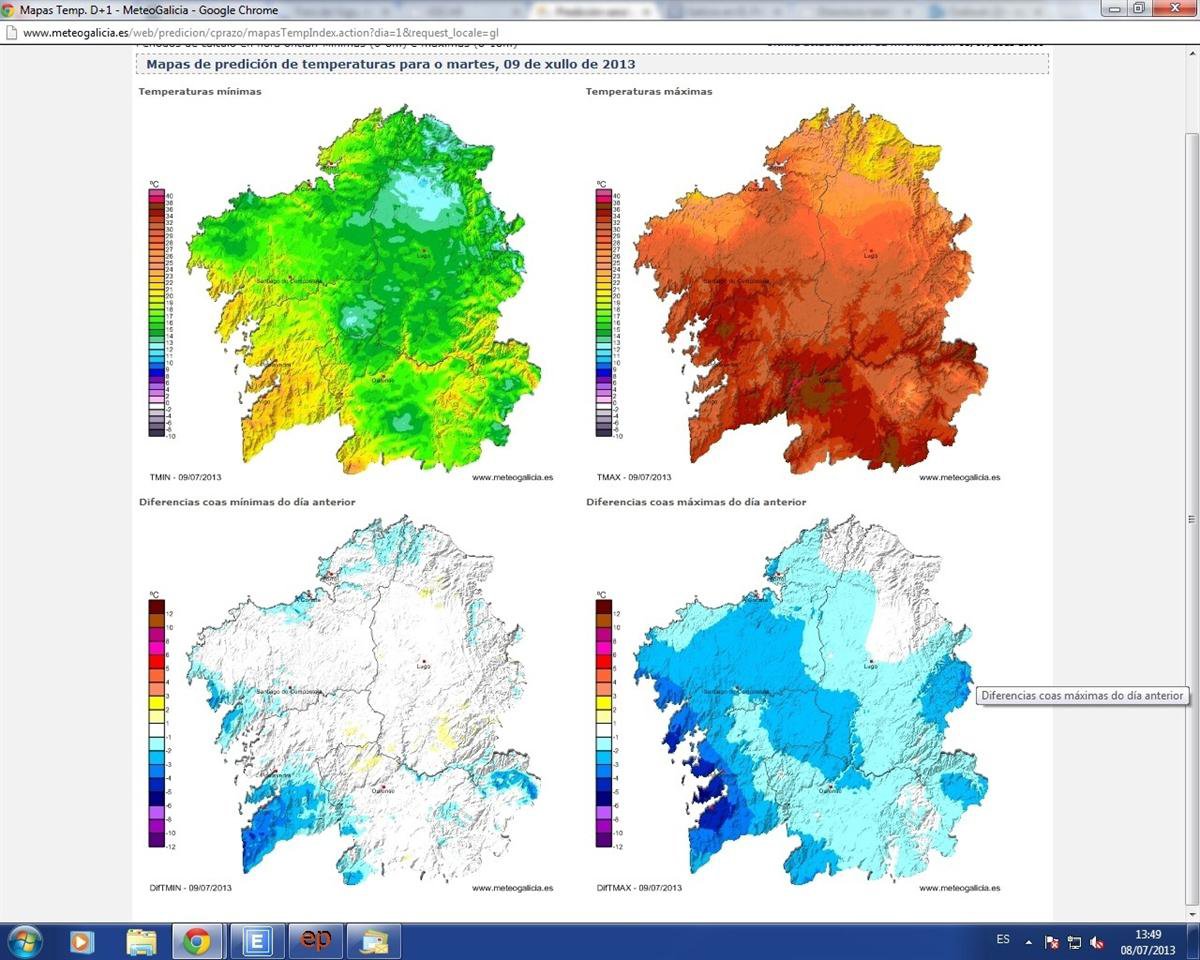Image resolution: width=1200 pixels, height=960 pixels.
Task: Click the volume speaker tray icon
Action: coord(1097,941)
